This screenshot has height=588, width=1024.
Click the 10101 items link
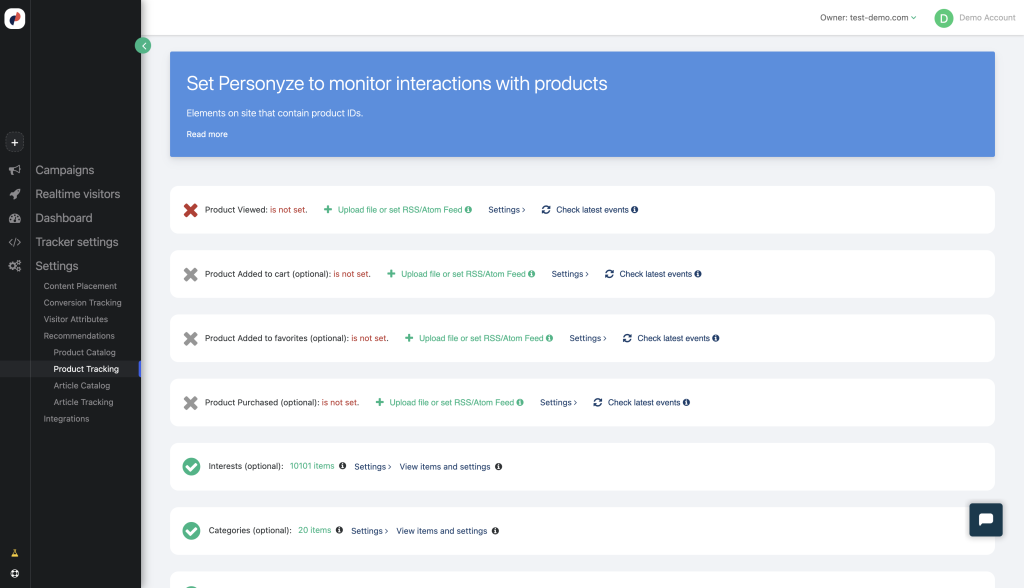click(312, 466)
